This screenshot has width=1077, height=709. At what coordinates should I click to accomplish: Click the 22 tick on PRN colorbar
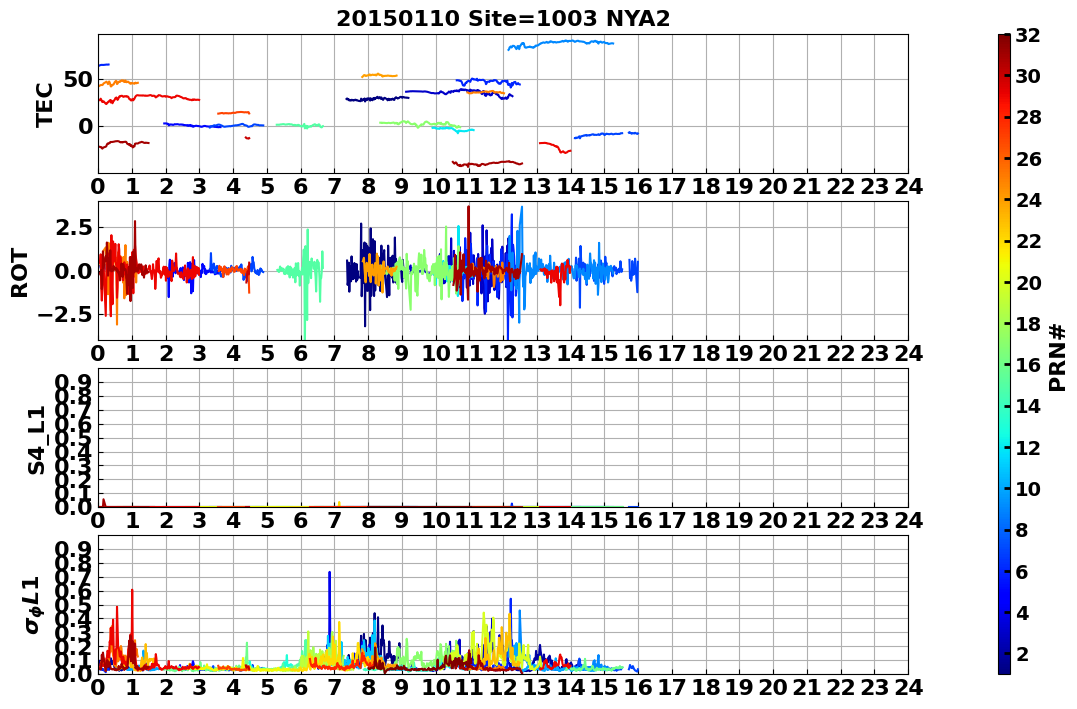(1028, 241)
